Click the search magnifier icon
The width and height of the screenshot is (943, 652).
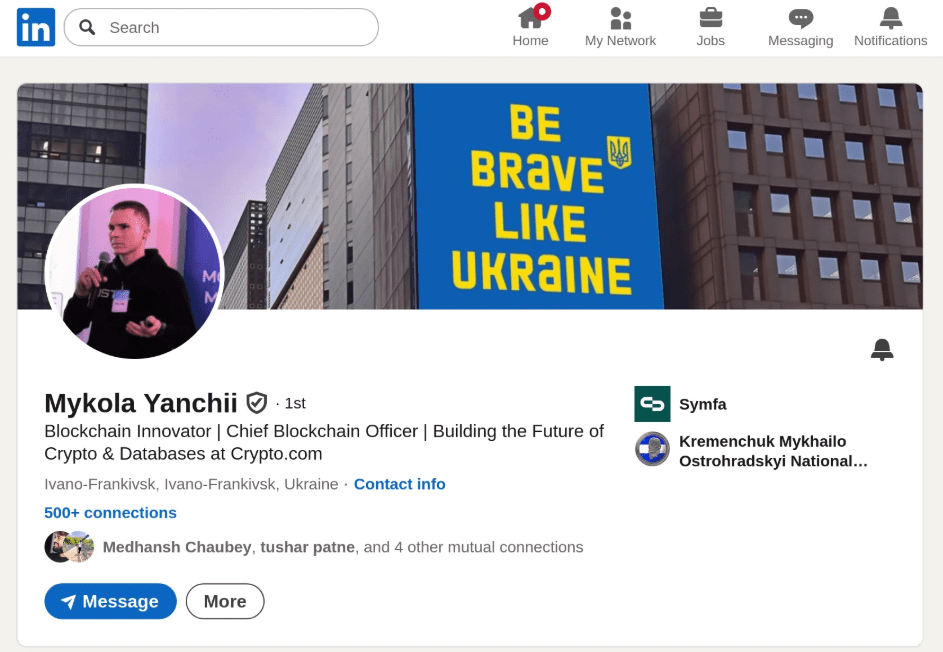click(87, 27)
